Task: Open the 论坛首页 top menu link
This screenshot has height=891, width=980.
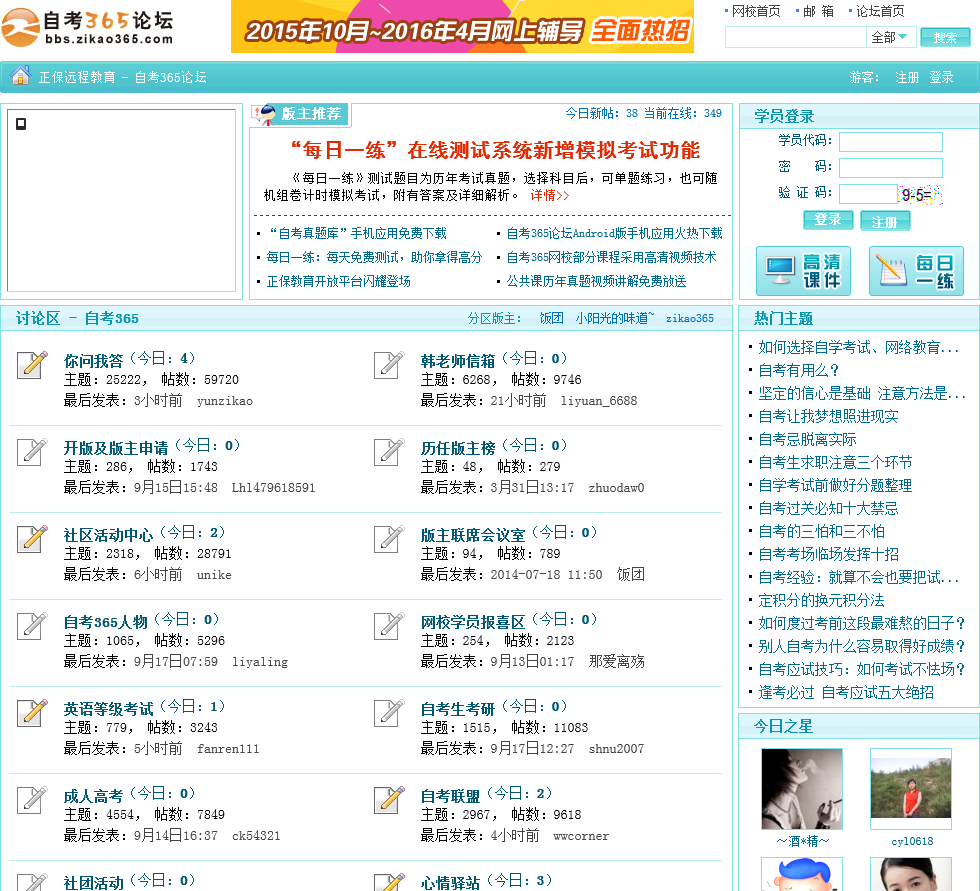Action: pos(879,11)
